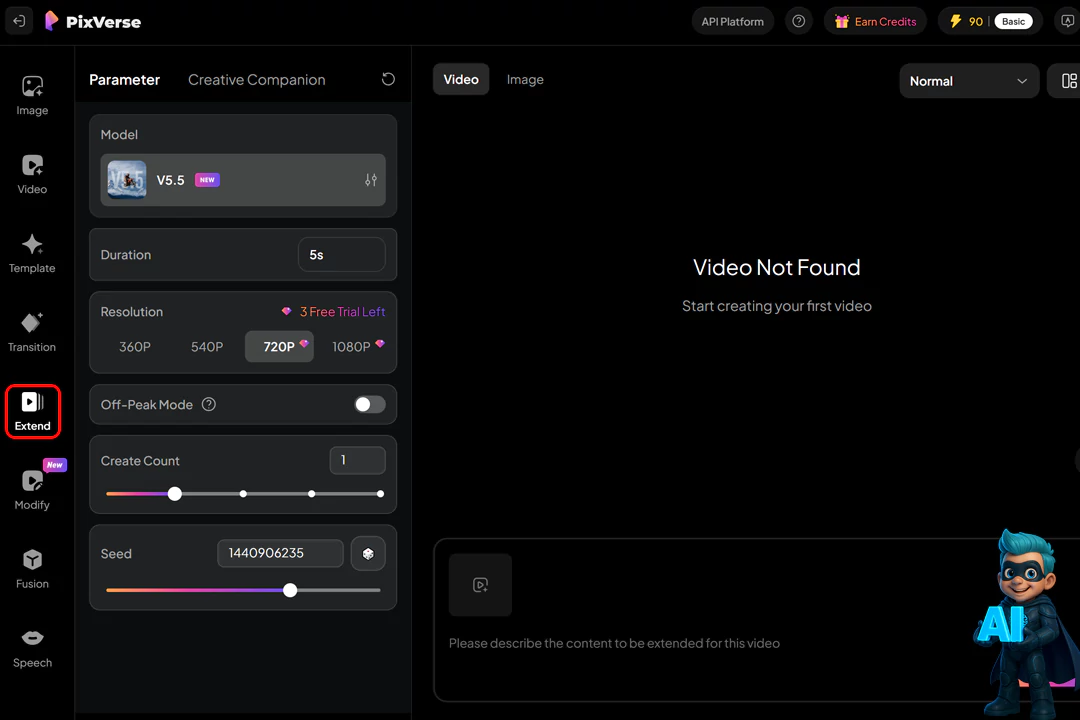Switch to the Creative Companion tab
Image resolution: width=1080 pixels, height=720 pixels.
pyautogui.click(x=257, y=80)
